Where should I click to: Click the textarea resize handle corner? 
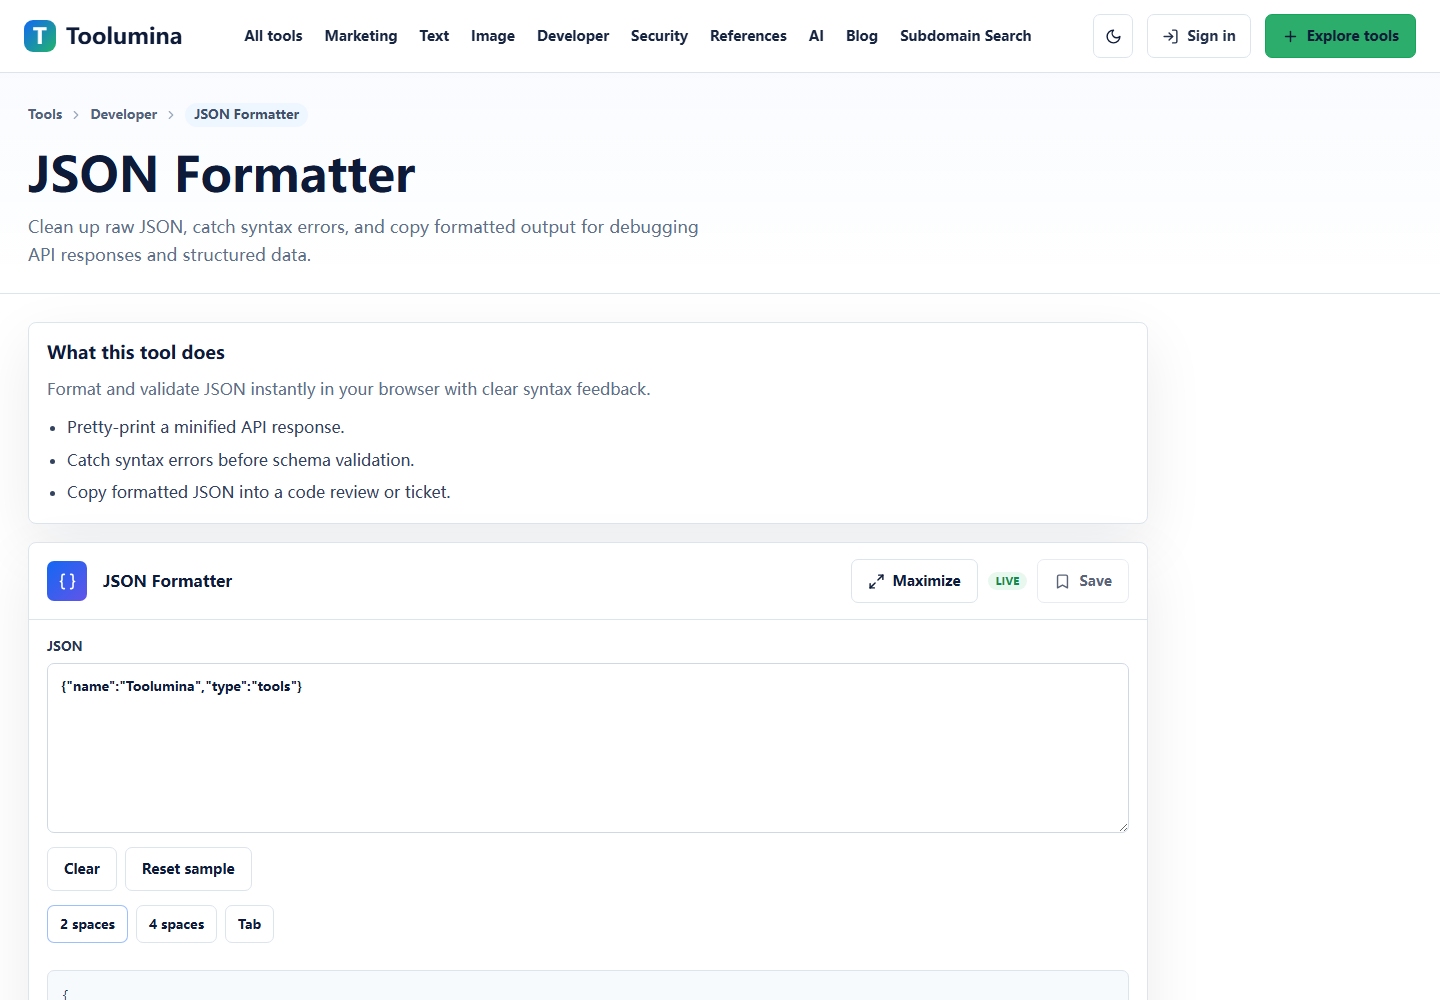click(x=1123, y=827)
